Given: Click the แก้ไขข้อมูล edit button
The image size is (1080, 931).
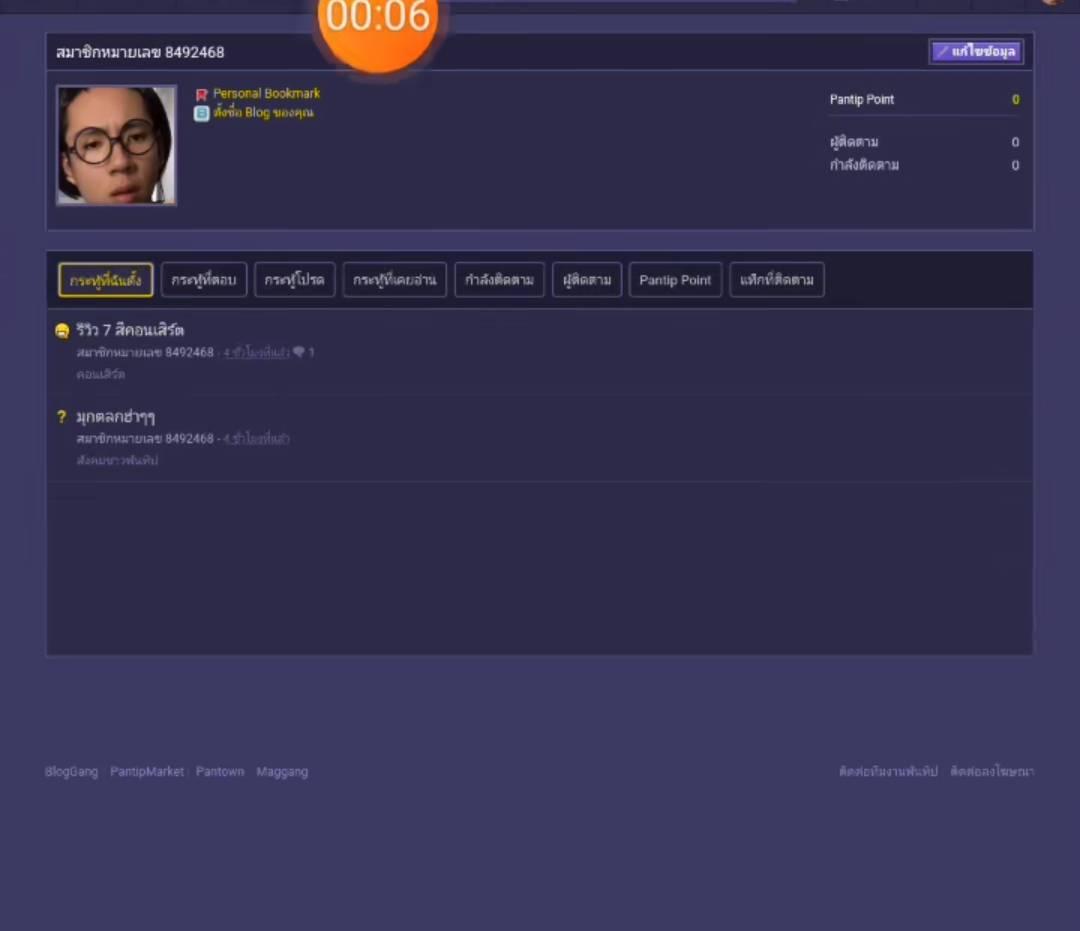Looking at the screenshot, I should coord(976,52).
